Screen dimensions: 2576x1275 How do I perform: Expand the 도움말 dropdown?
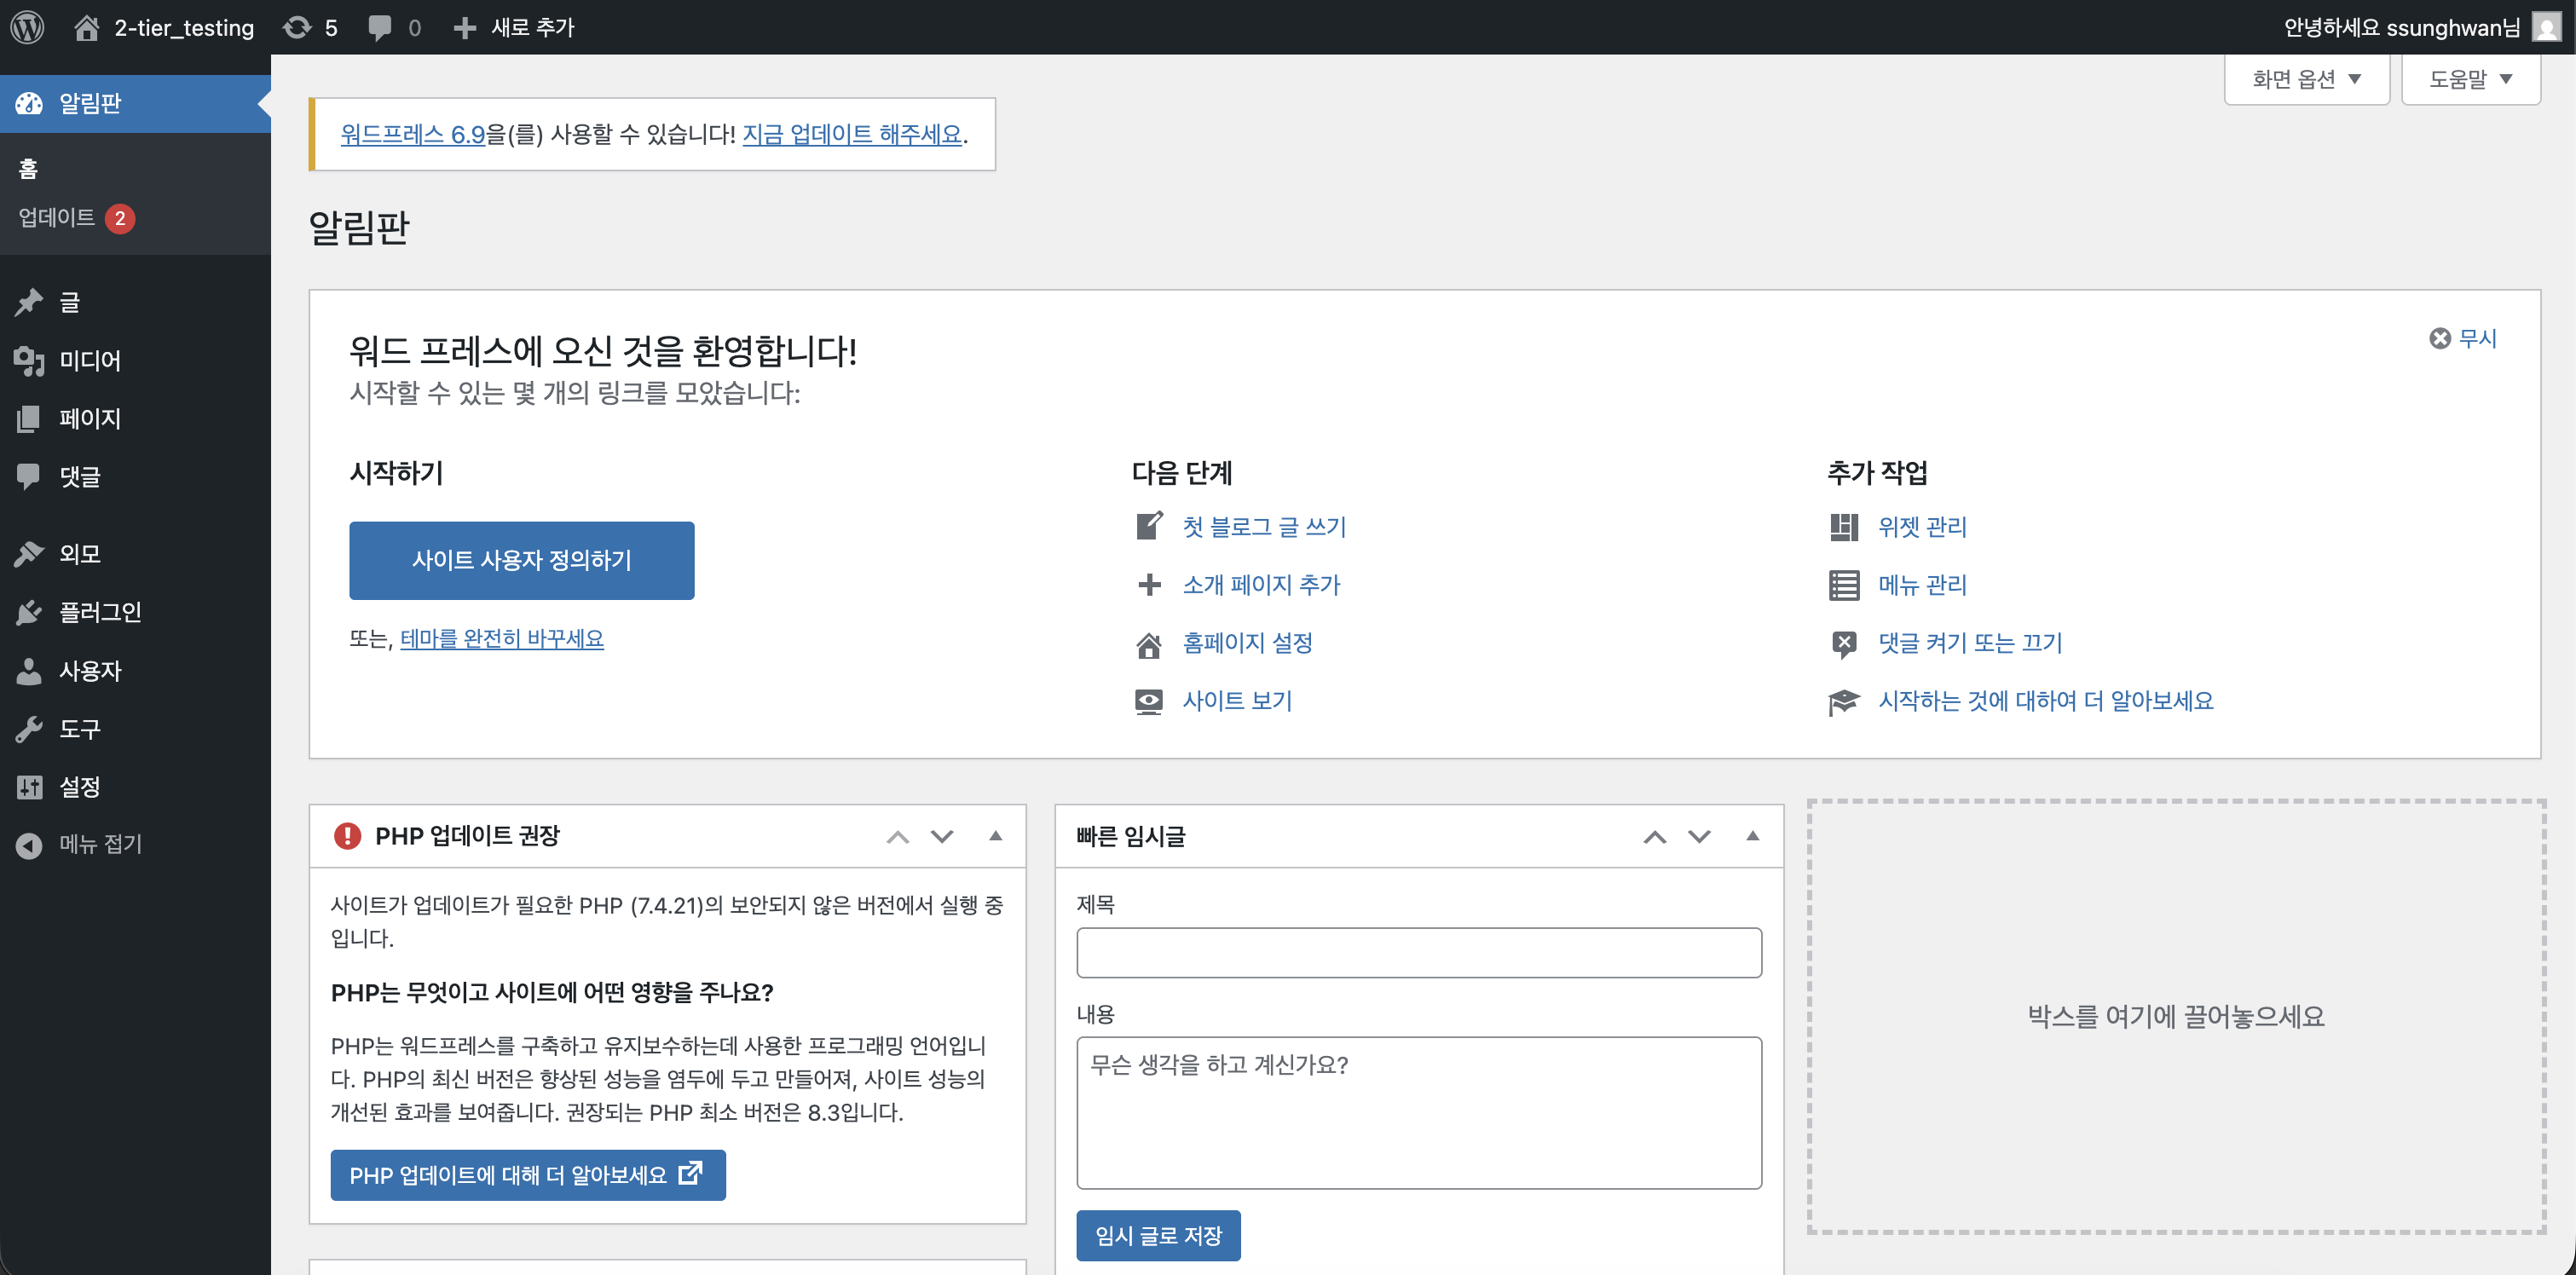[2470, 79]
